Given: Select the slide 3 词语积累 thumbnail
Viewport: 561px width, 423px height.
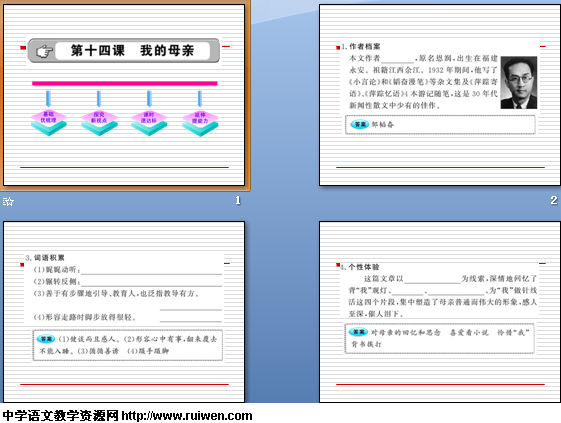Looking at the screenshot, I should point(124,312).
